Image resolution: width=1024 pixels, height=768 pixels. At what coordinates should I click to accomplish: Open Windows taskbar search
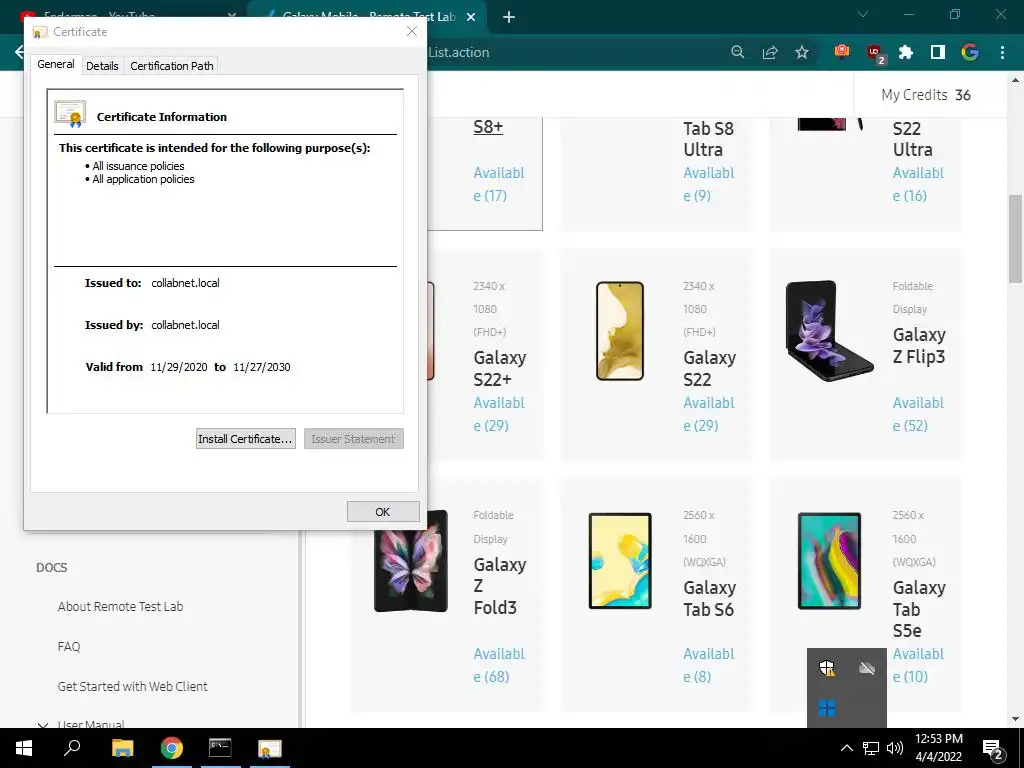(72, 748)
